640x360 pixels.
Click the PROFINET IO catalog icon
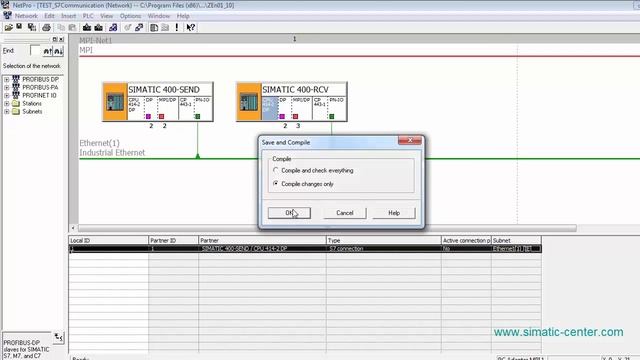(x=16, y=95)
